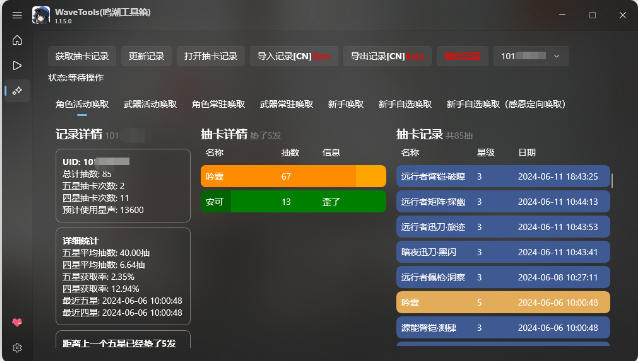Viewport: 638px width, 361px height.
Task: Click the pink heart sponsor icon
Action: [x=17, y=322]
